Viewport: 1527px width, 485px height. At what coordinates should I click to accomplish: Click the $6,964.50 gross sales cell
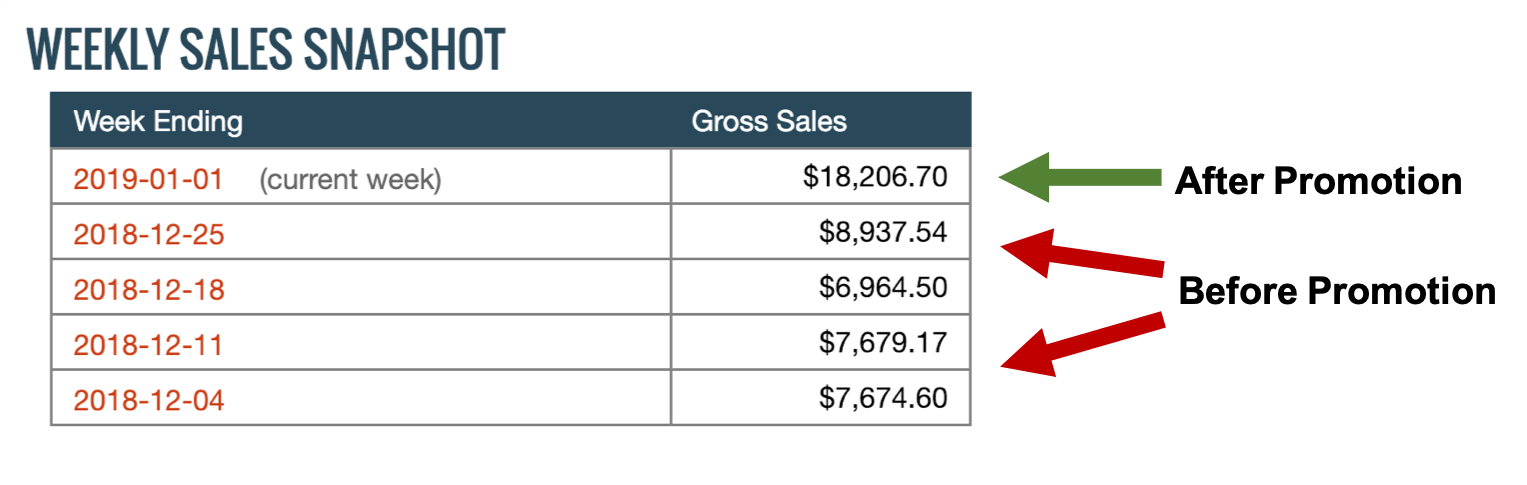click(x=821, y=287)
